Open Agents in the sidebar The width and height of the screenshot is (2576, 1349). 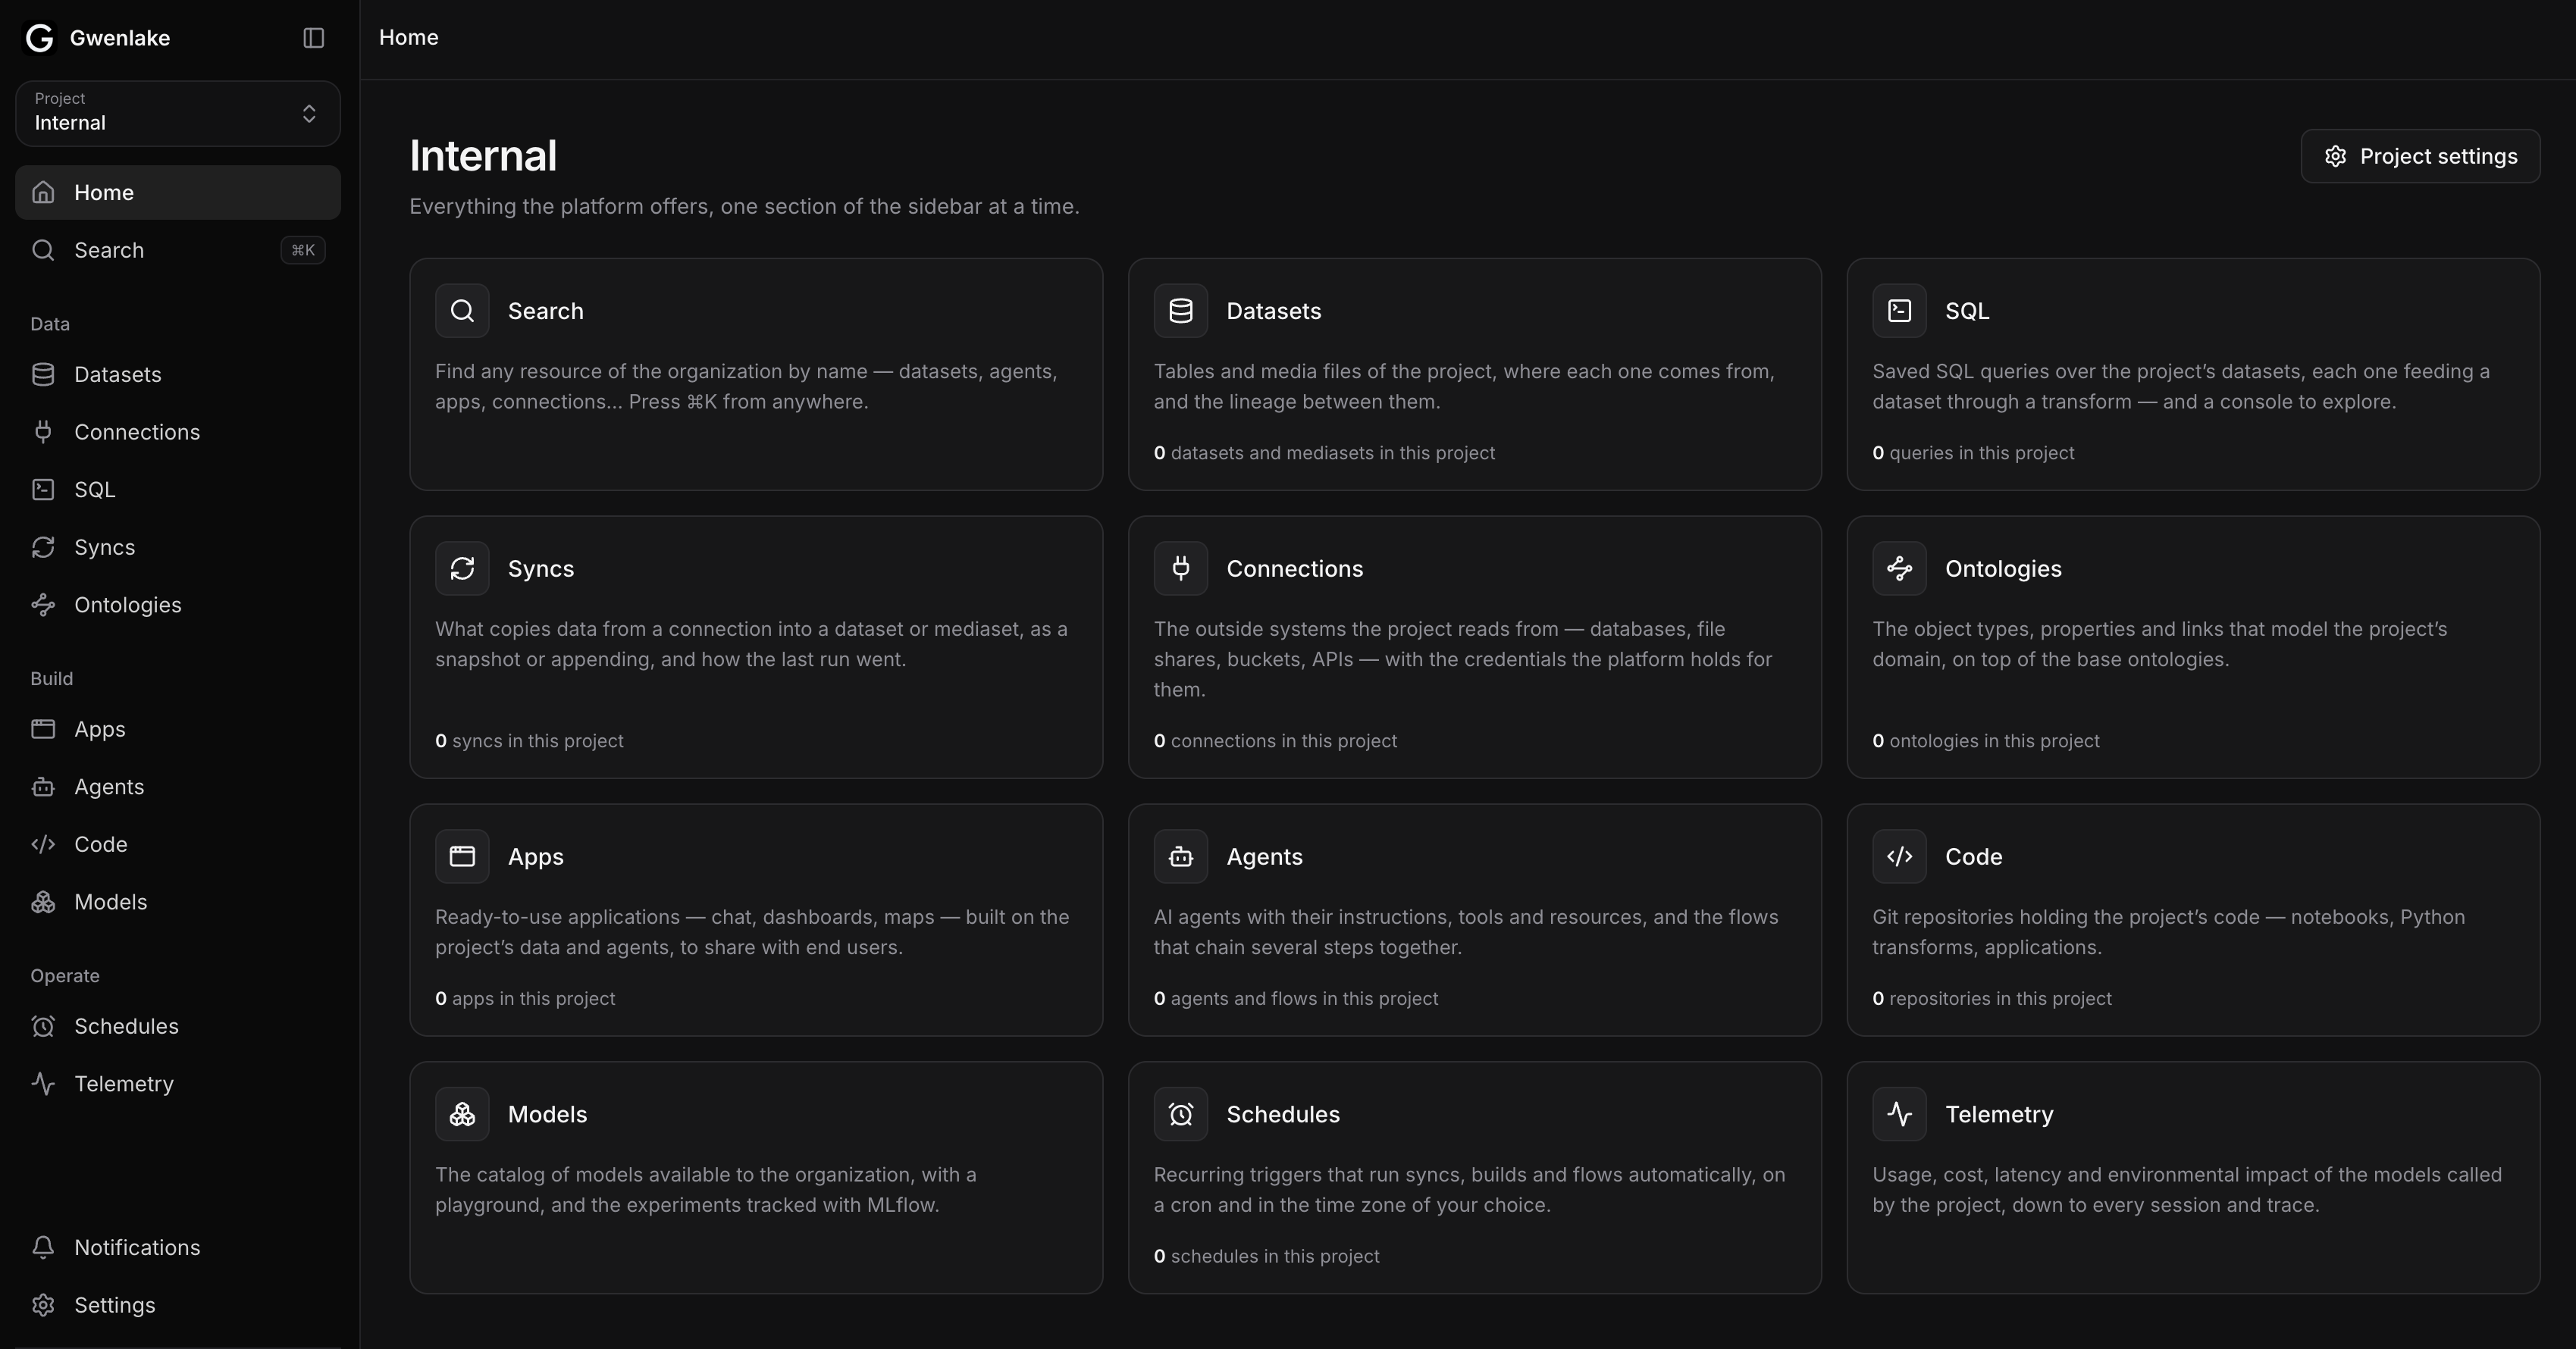(x=178, y=787)
